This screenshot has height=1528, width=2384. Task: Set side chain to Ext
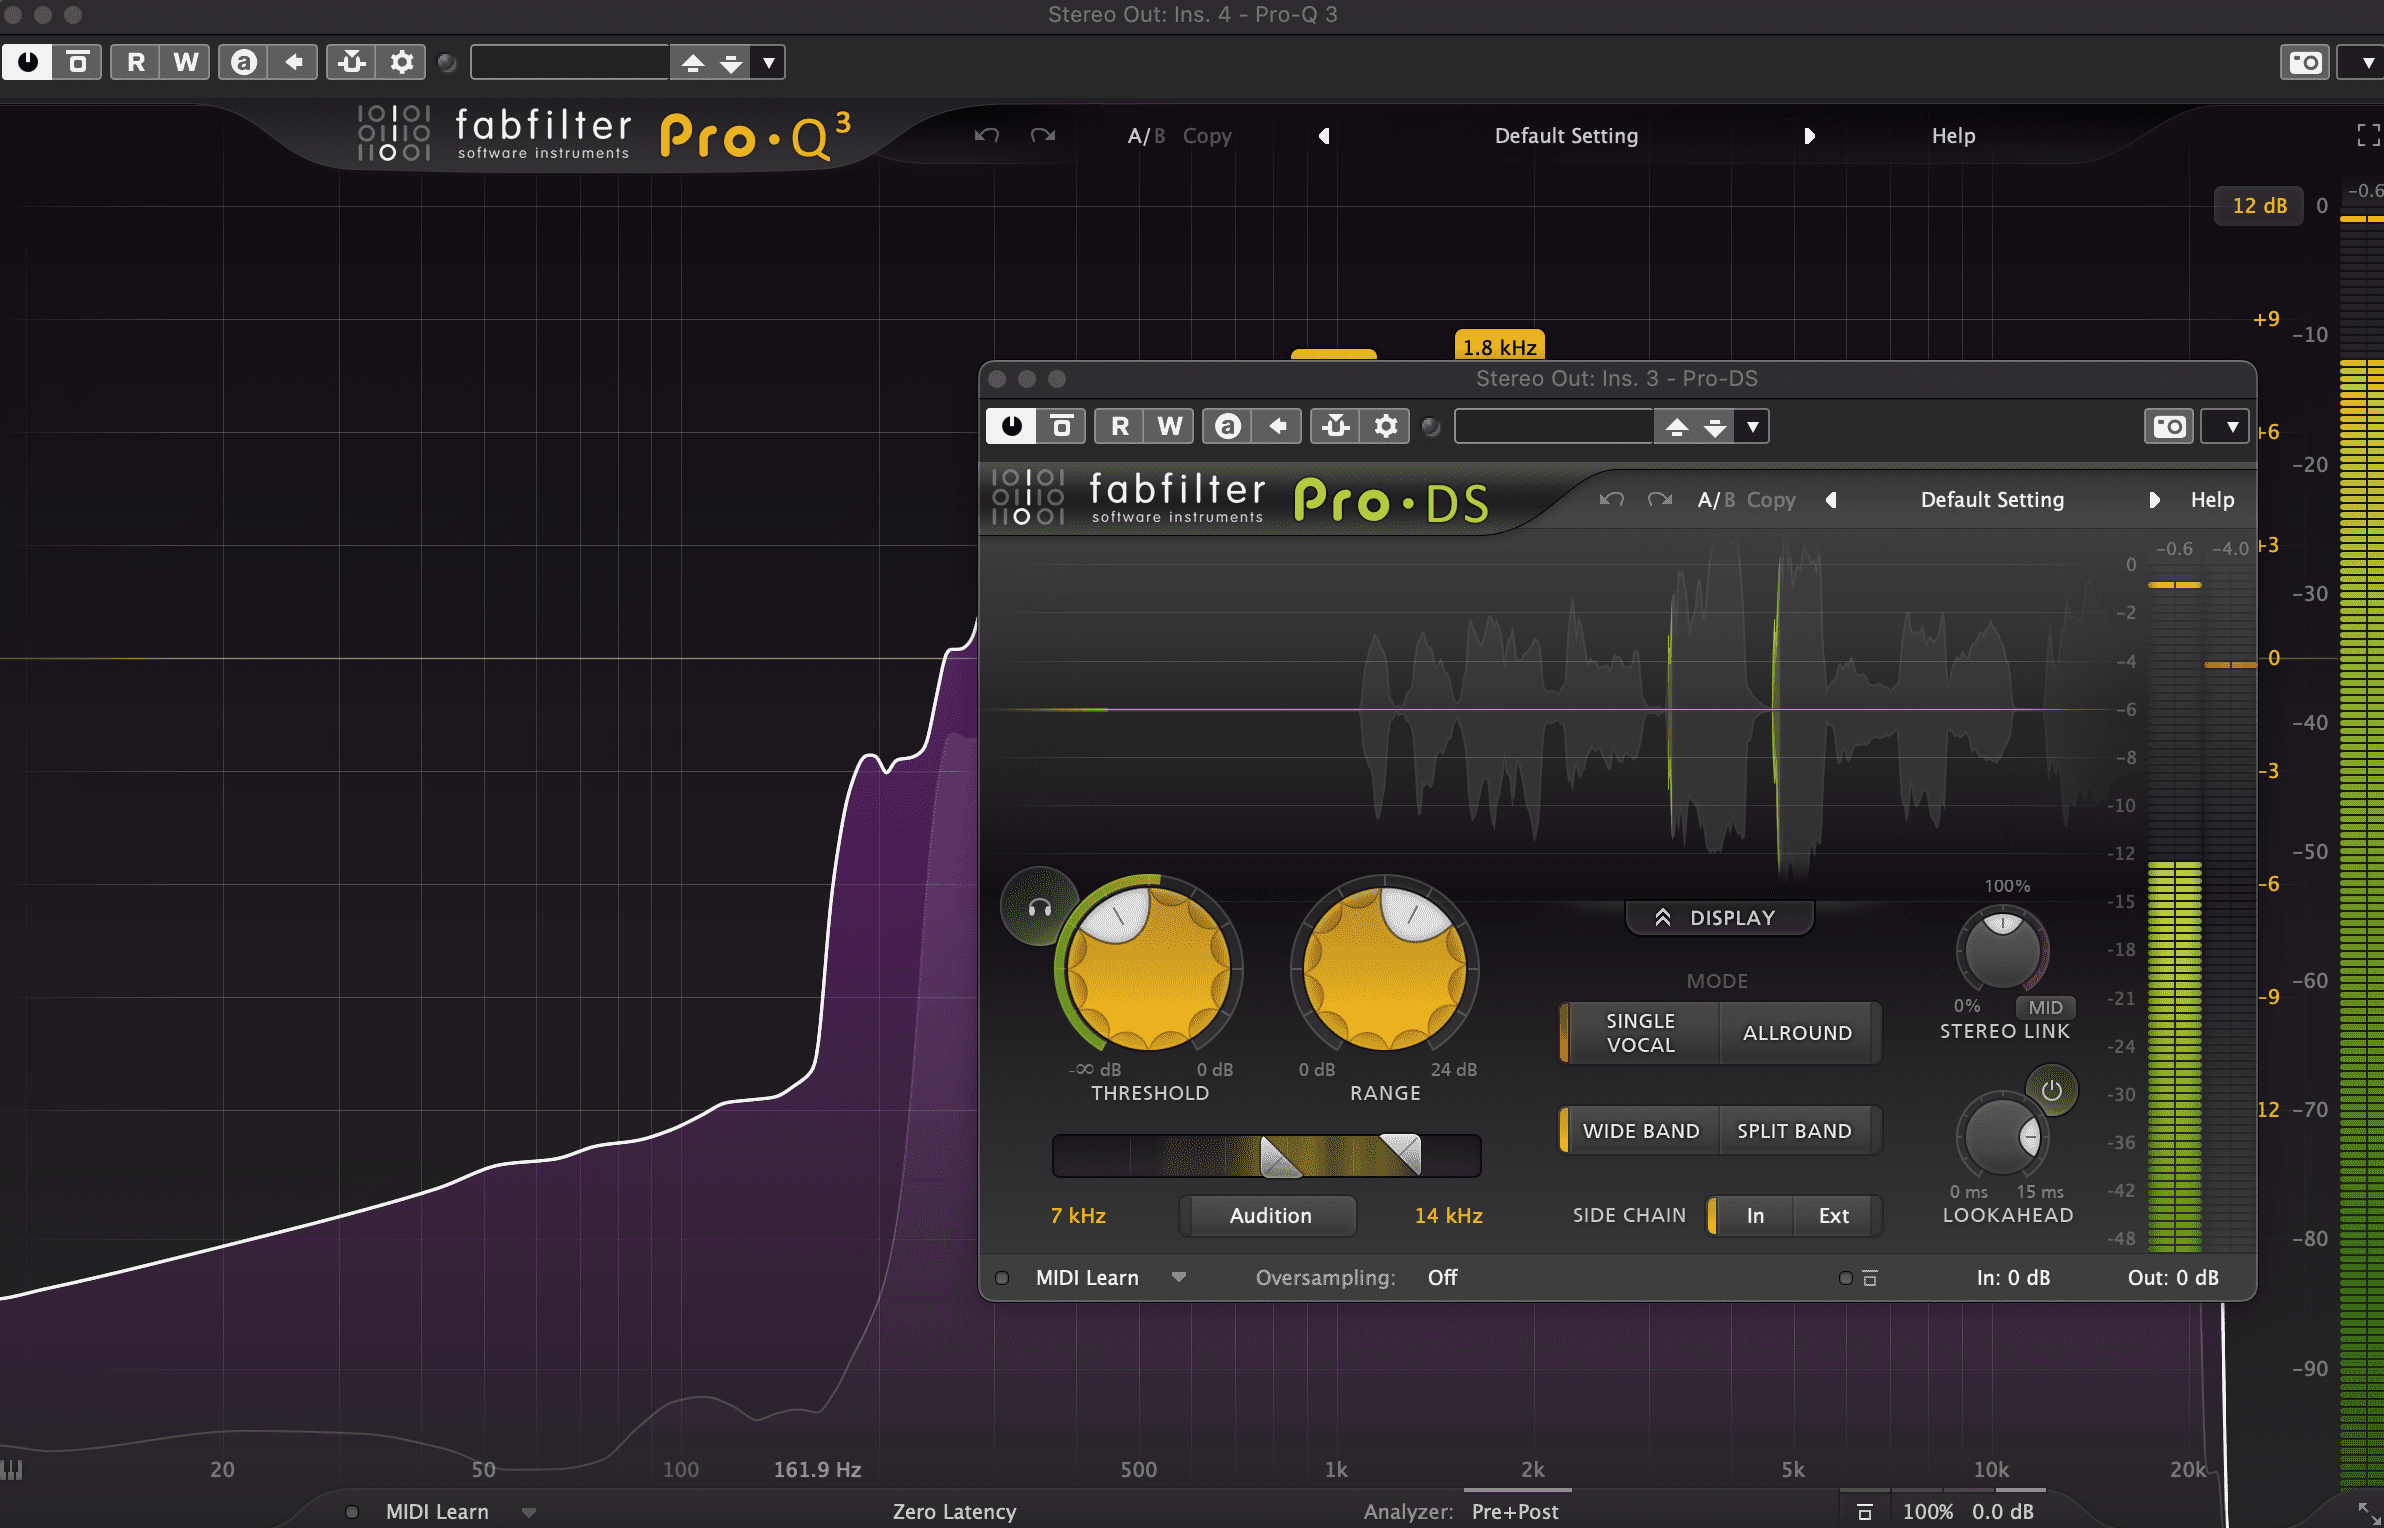click(1834, 1215)
